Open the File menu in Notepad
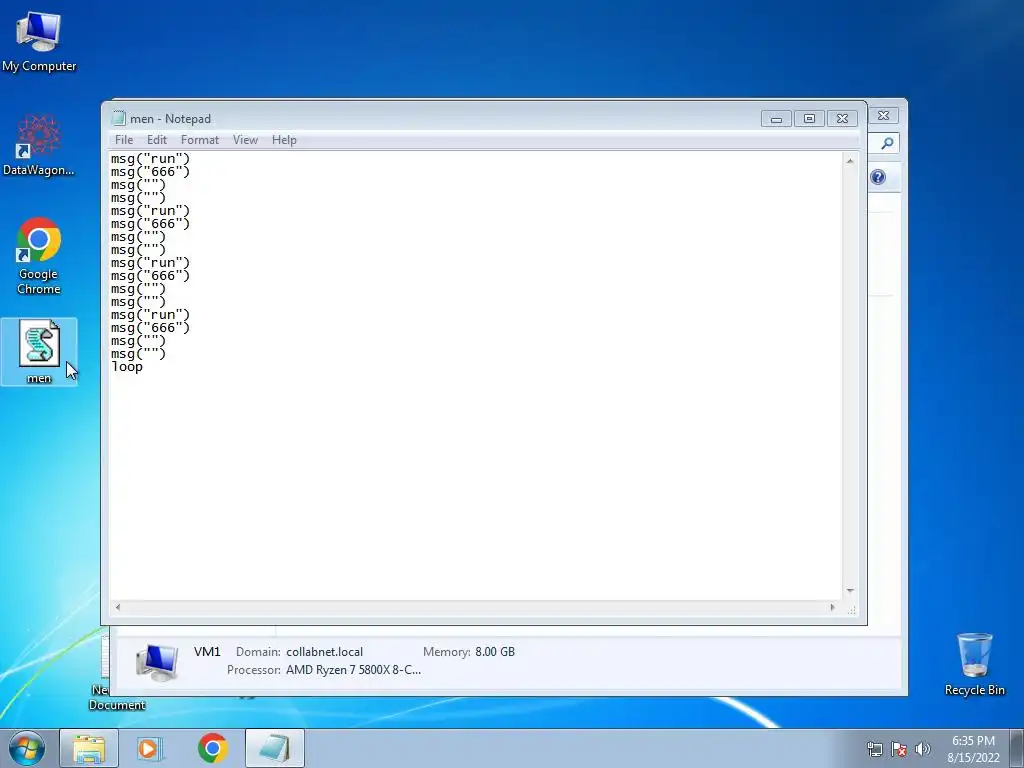The height and width of the screenshot is (768, 1024). point(124,140)
